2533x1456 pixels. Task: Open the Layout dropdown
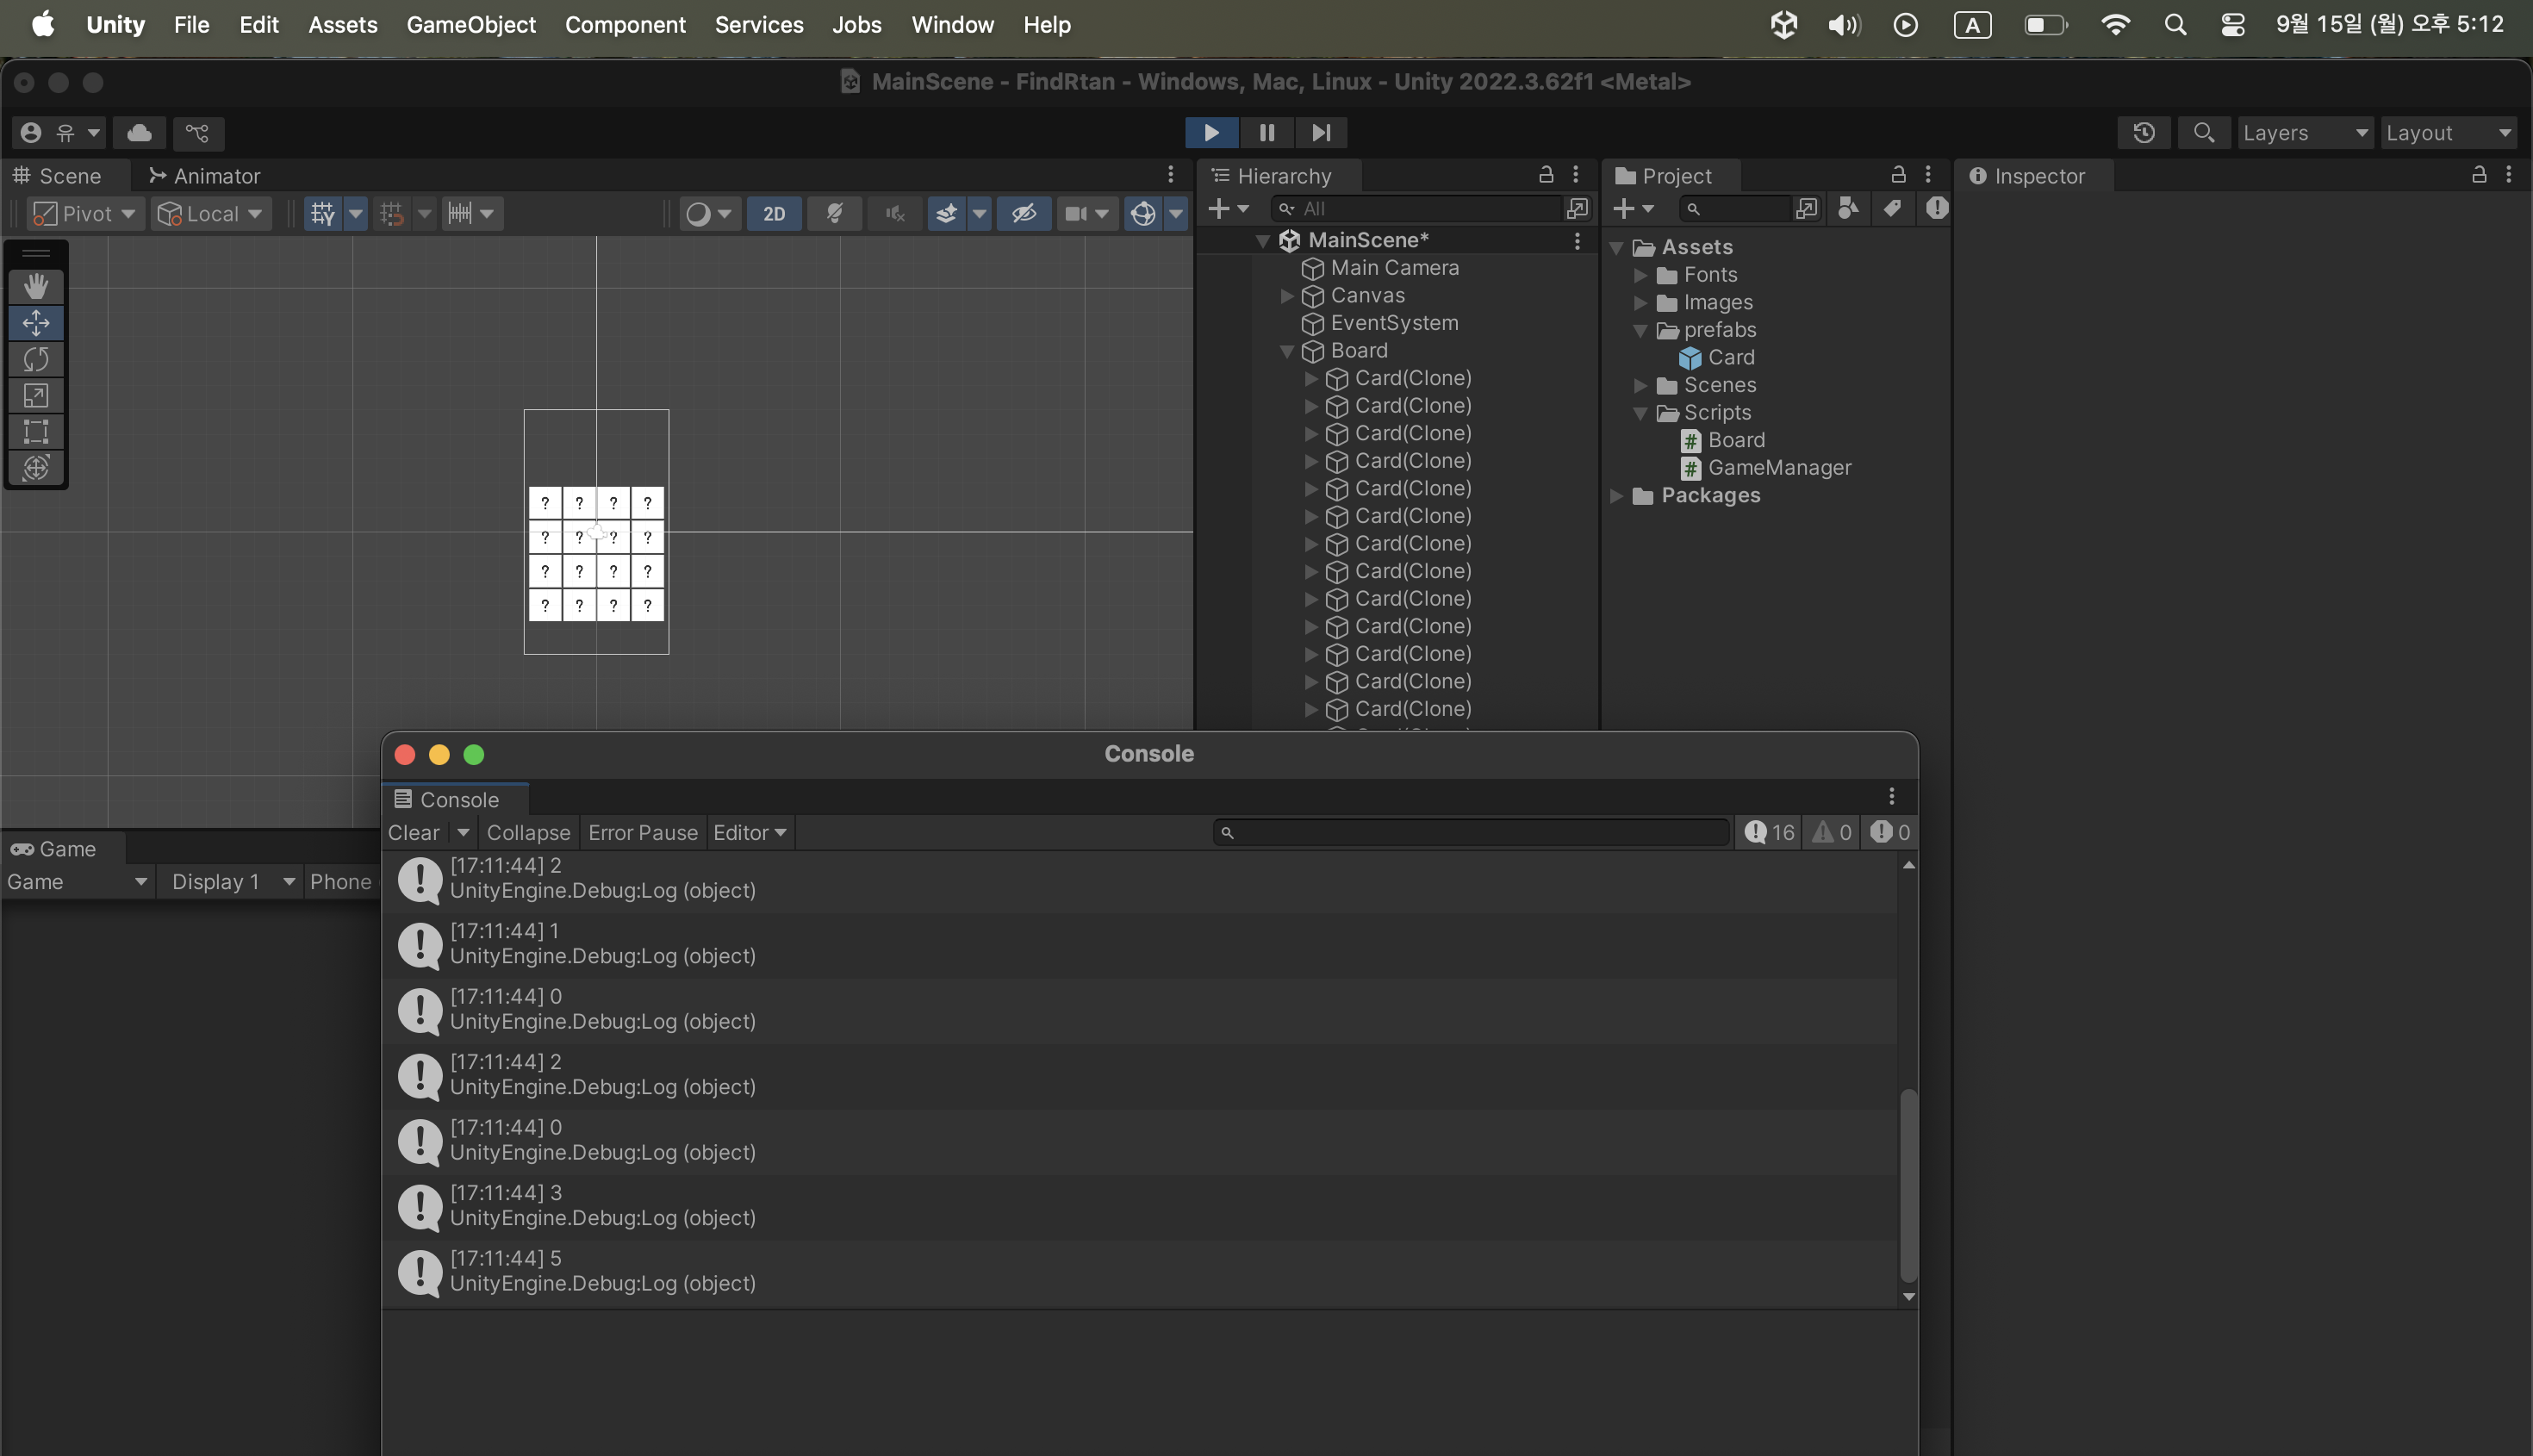(2449, 133)
